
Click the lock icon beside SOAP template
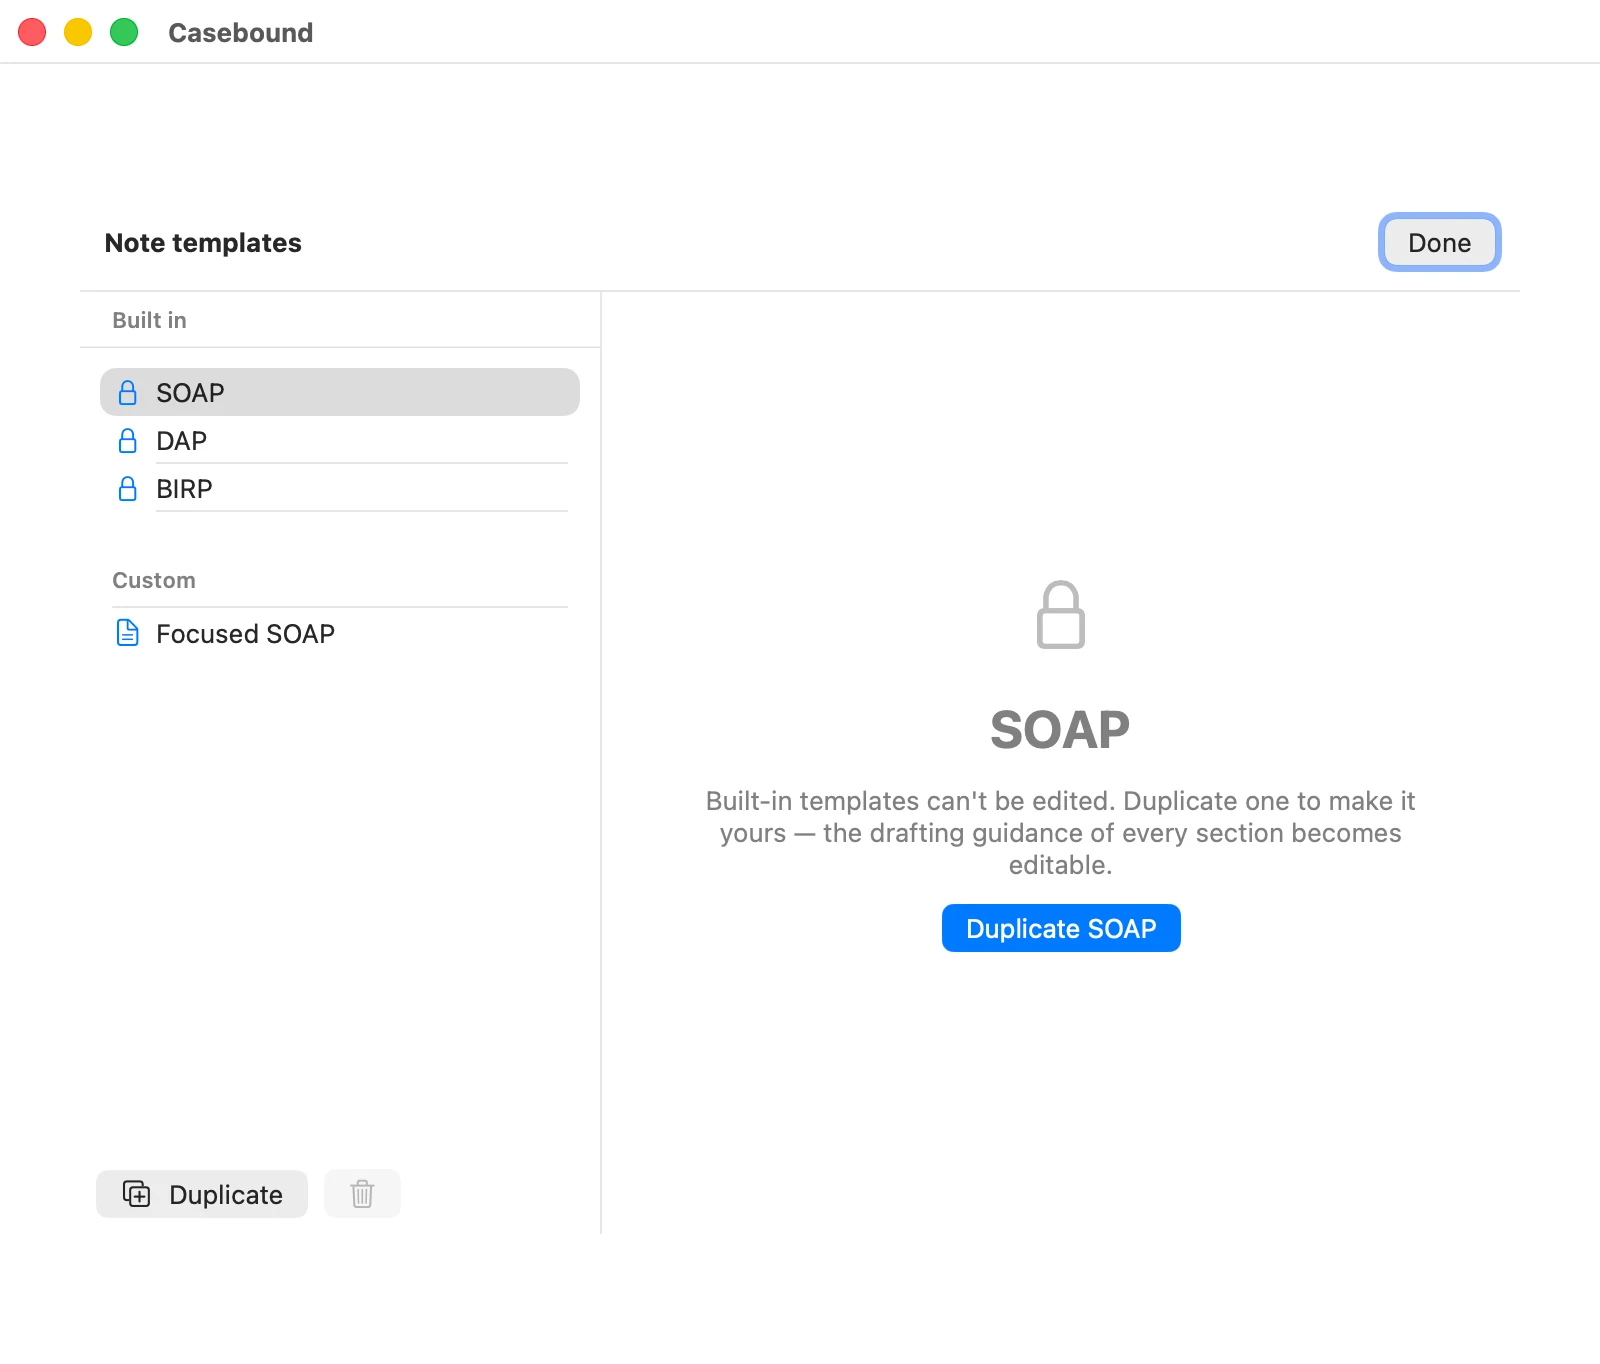click(x=128, y=392)
